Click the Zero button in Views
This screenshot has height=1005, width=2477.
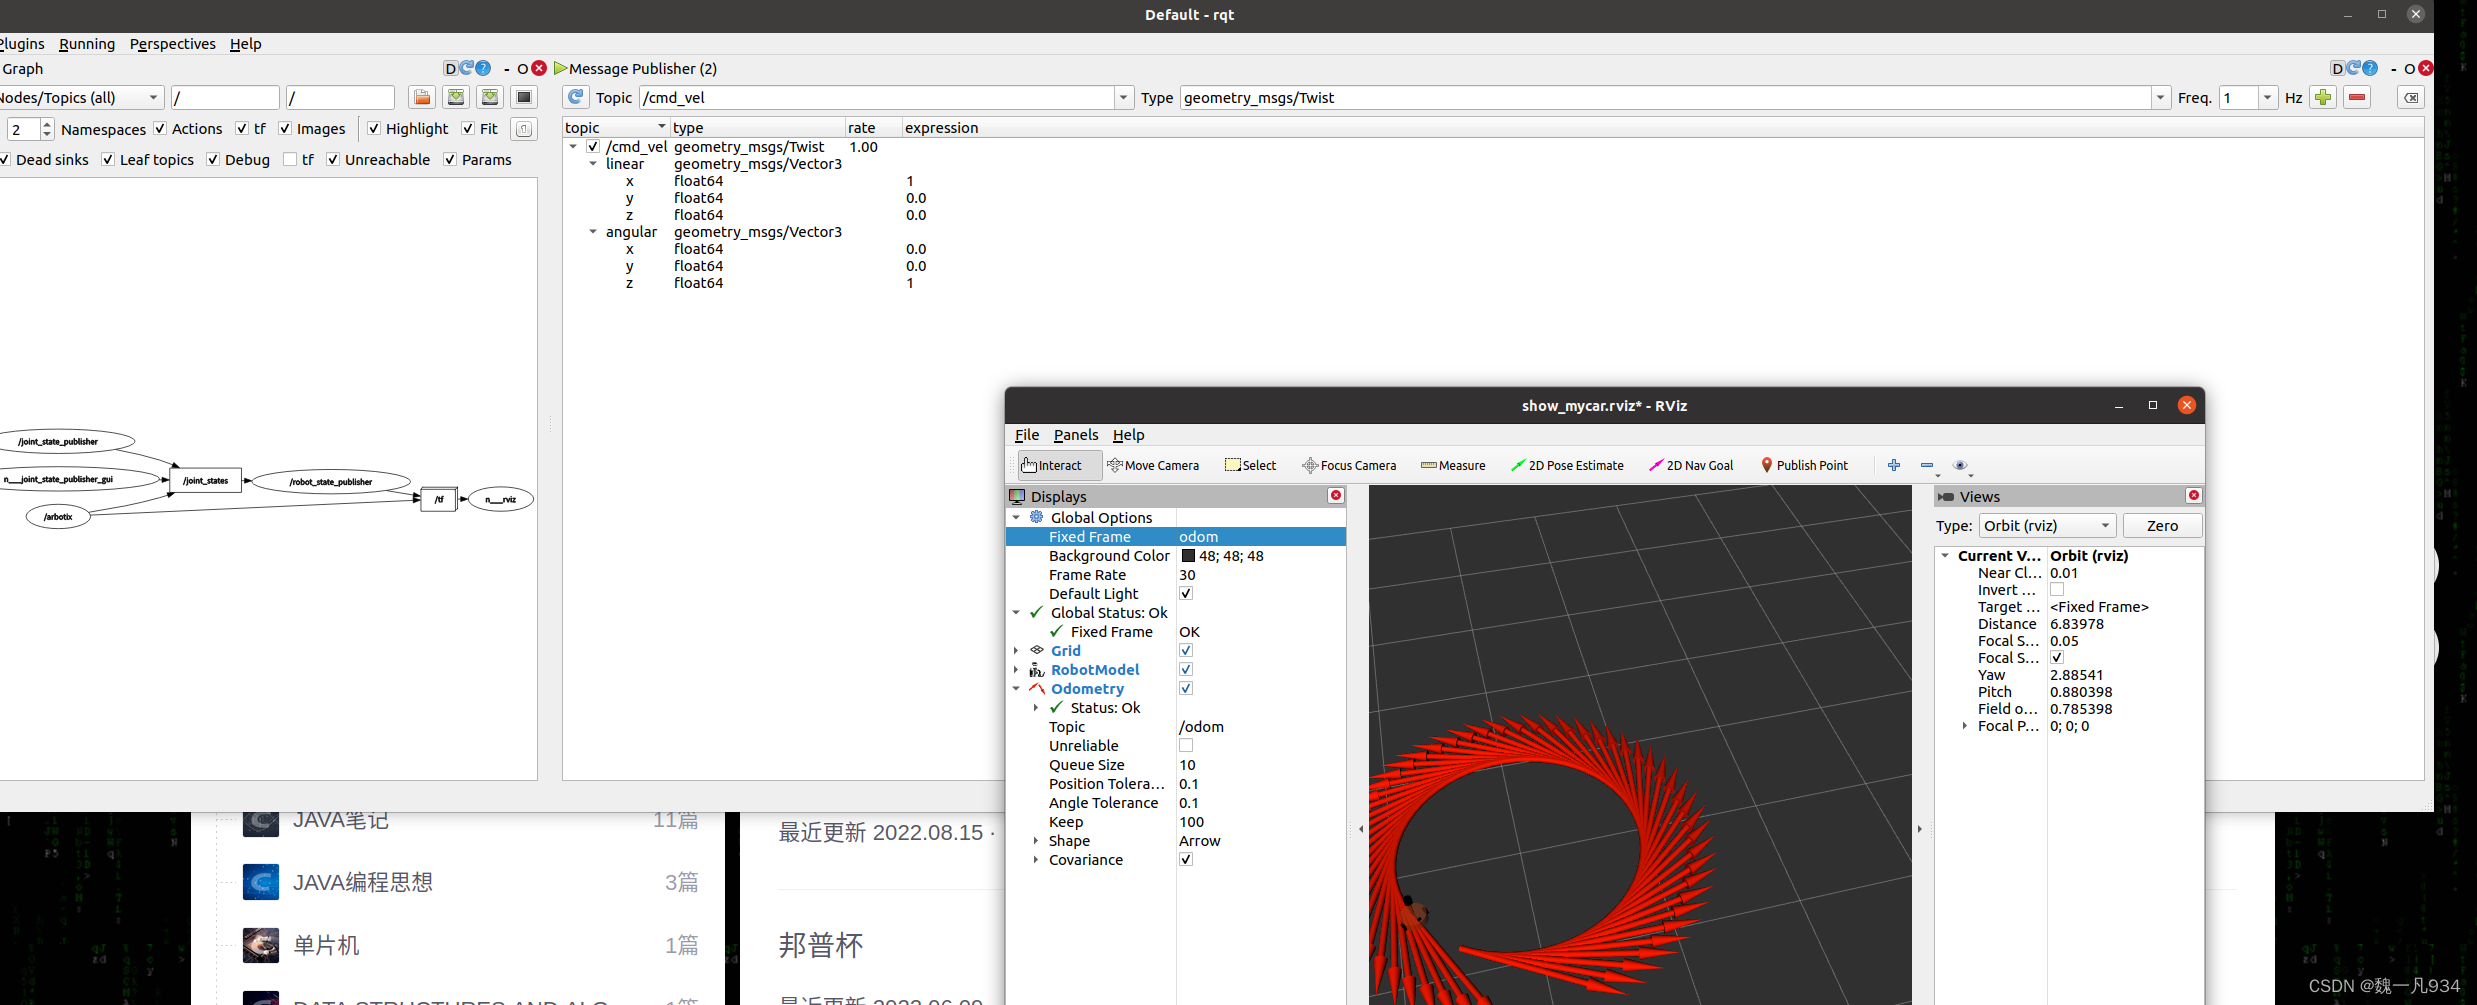tap(2162, 526)
